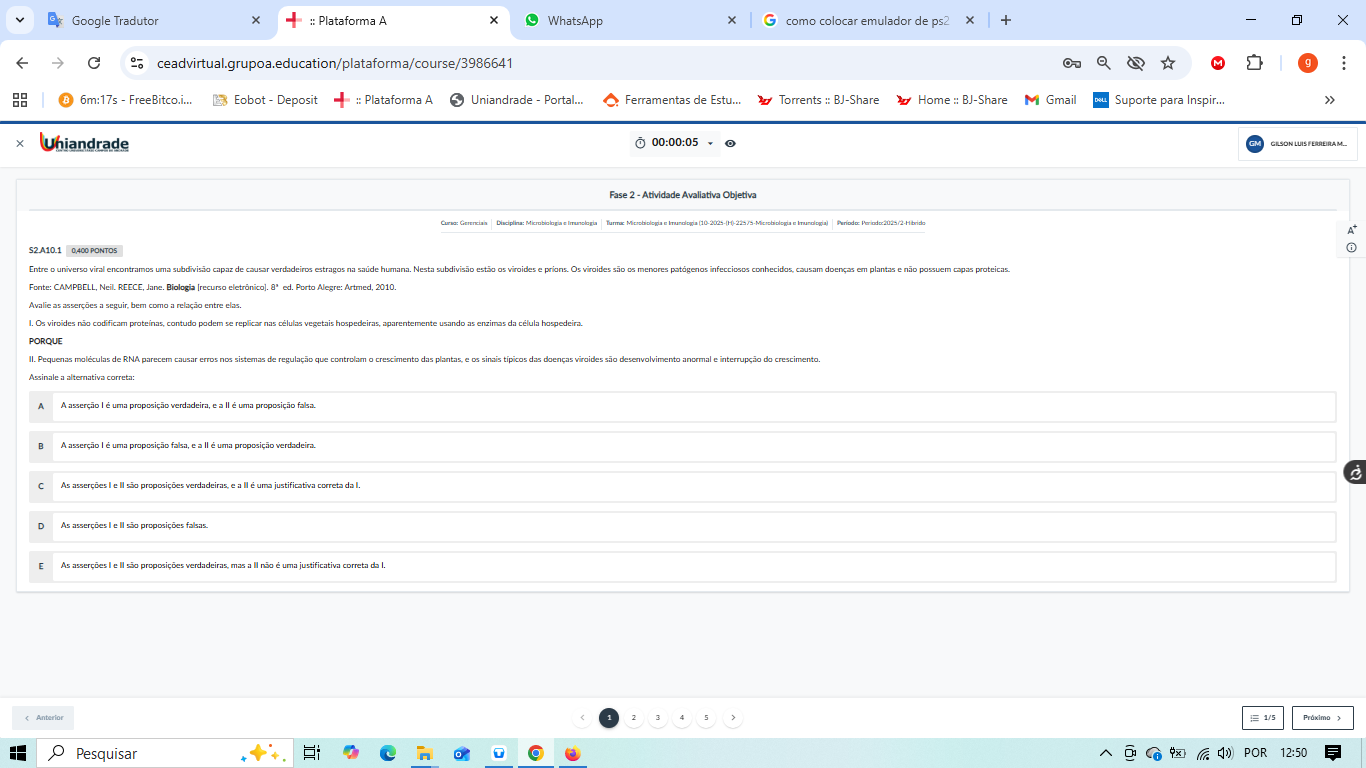Expand the timer dropdown arrow

710,143
